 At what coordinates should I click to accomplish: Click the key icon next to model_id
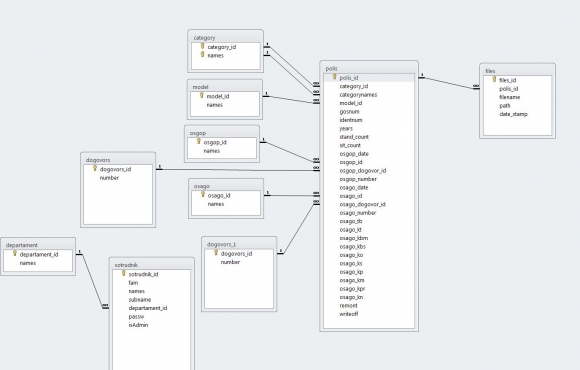tap(202, 95)
